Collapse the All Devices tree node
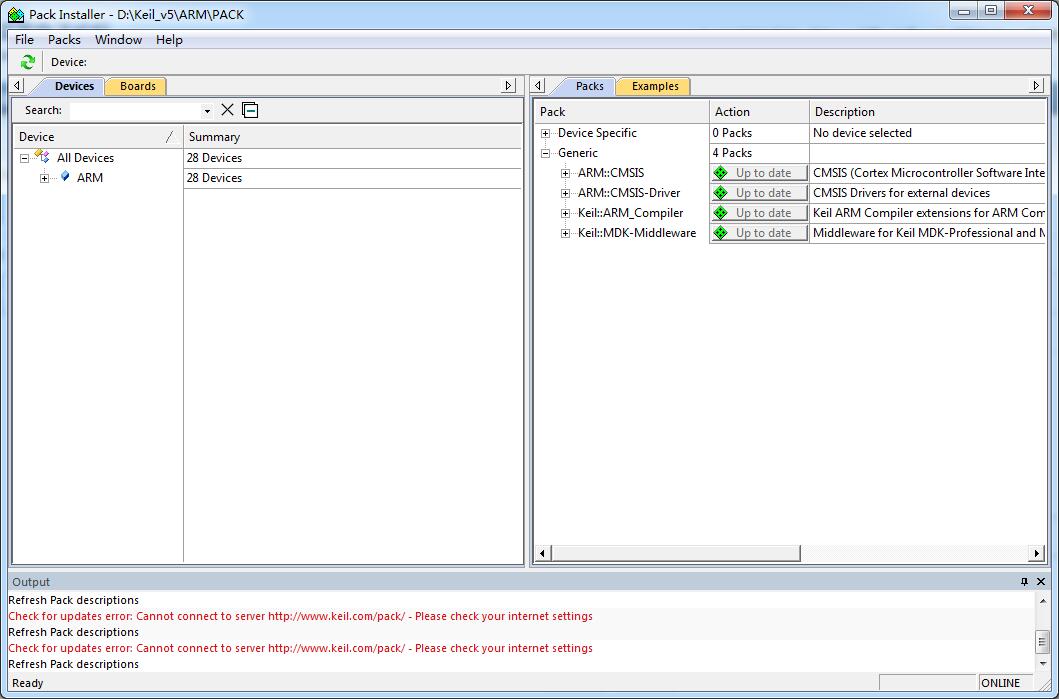 click(x=24, y=159)
